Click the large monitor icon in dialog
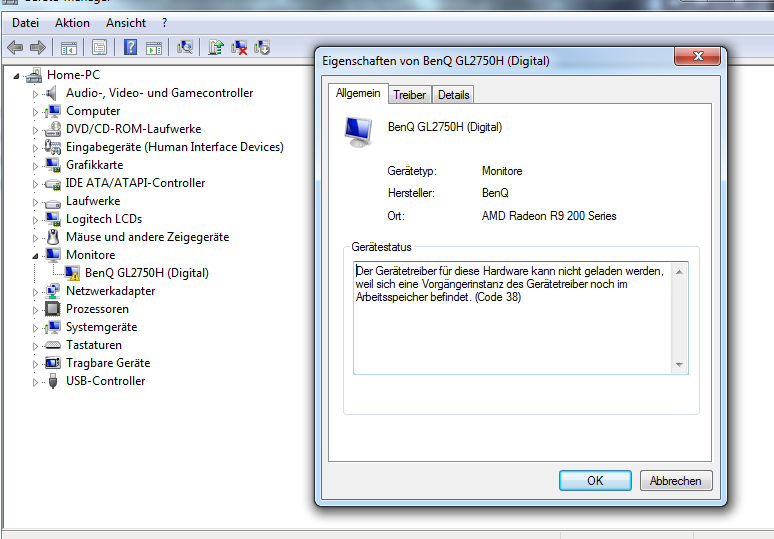Image resolution: width=774 pixels, height=539 pixels. pyautogui.click(x=358, y=132)
